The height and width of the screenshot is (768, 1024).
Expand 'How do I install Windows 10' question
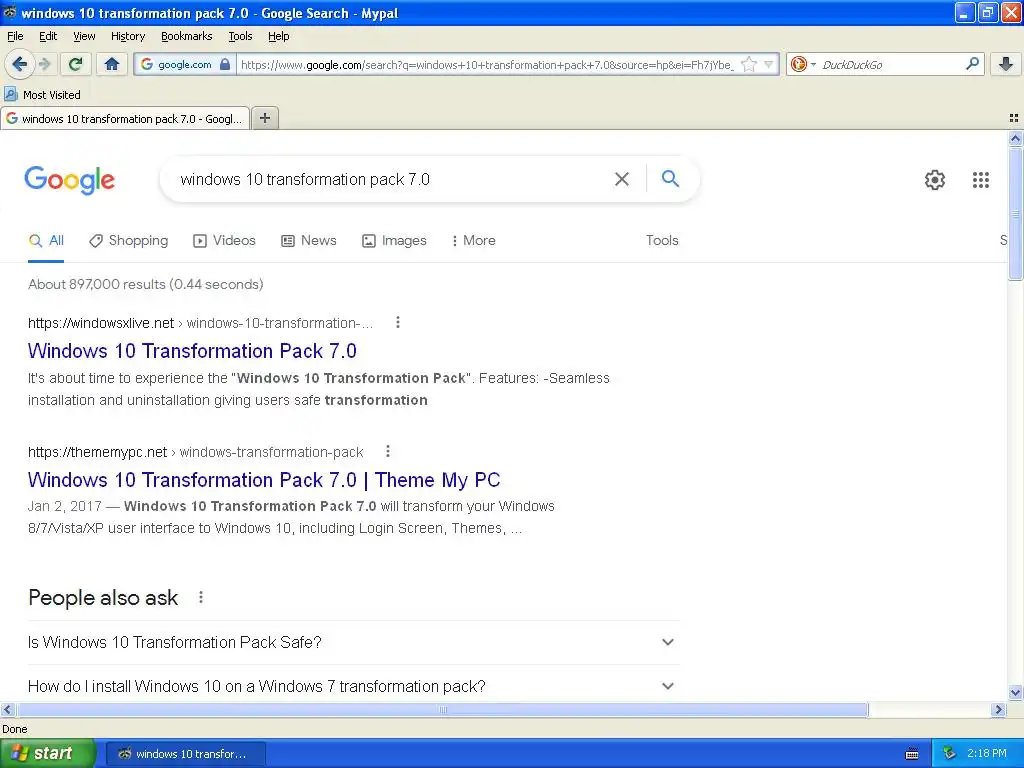tap(353, 686)
